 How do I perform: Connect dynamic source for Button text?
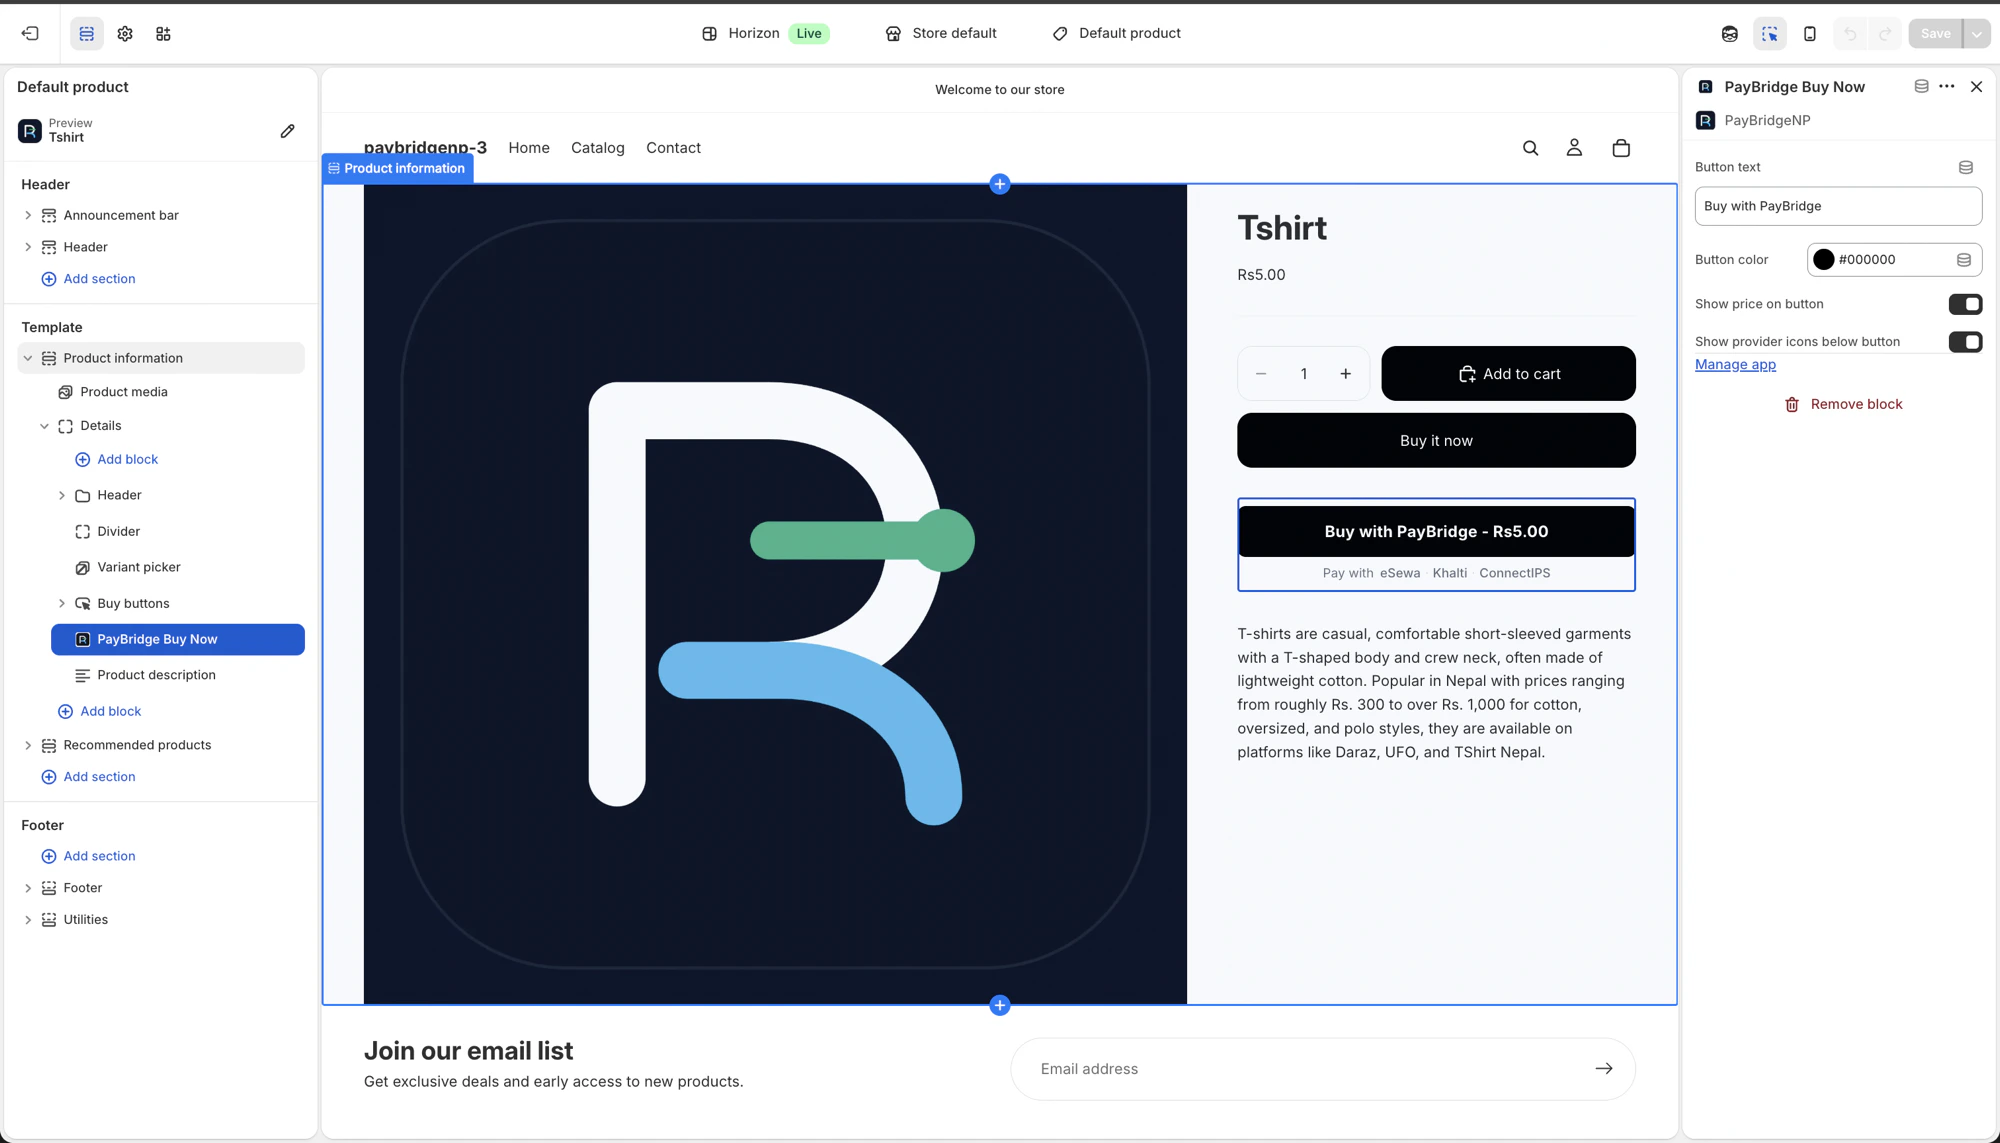pos(1966,167)
